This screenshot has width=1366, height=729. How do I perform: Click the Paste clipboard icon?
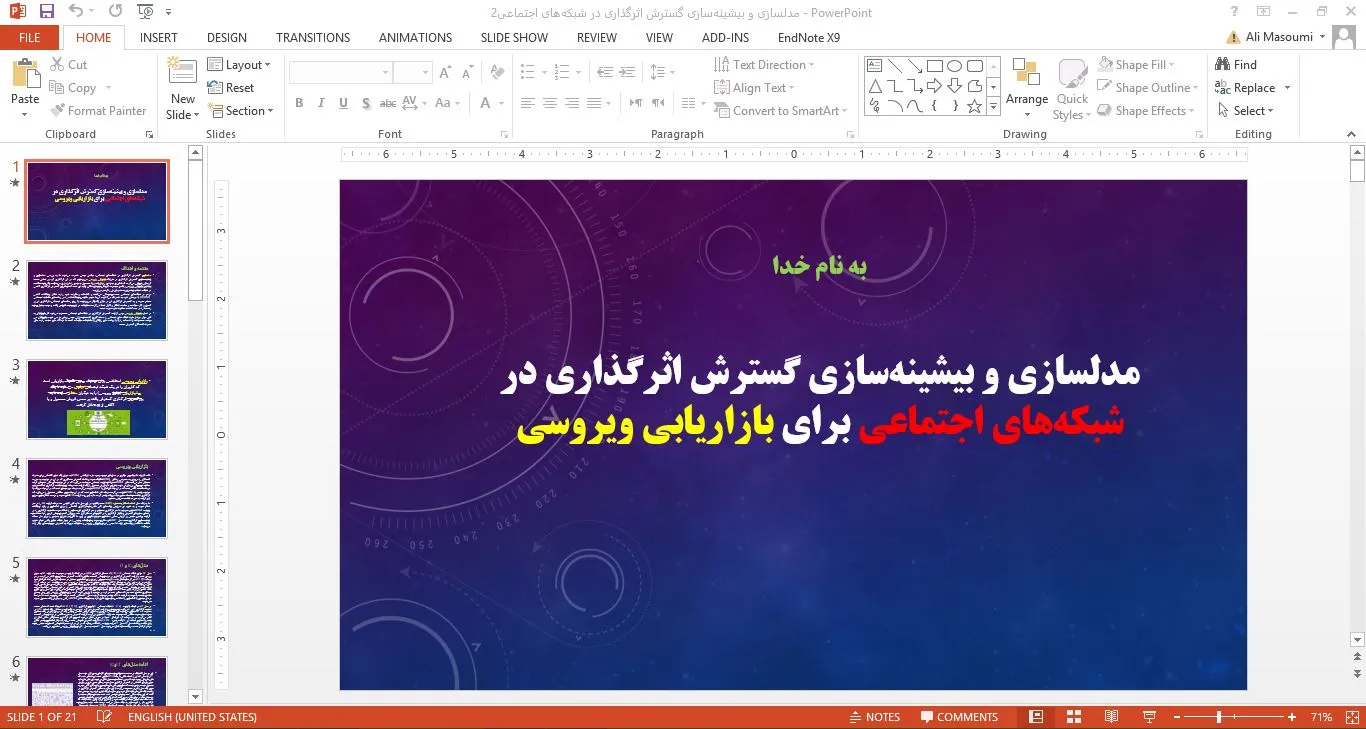pyautogui.click(x=25, y=77)
